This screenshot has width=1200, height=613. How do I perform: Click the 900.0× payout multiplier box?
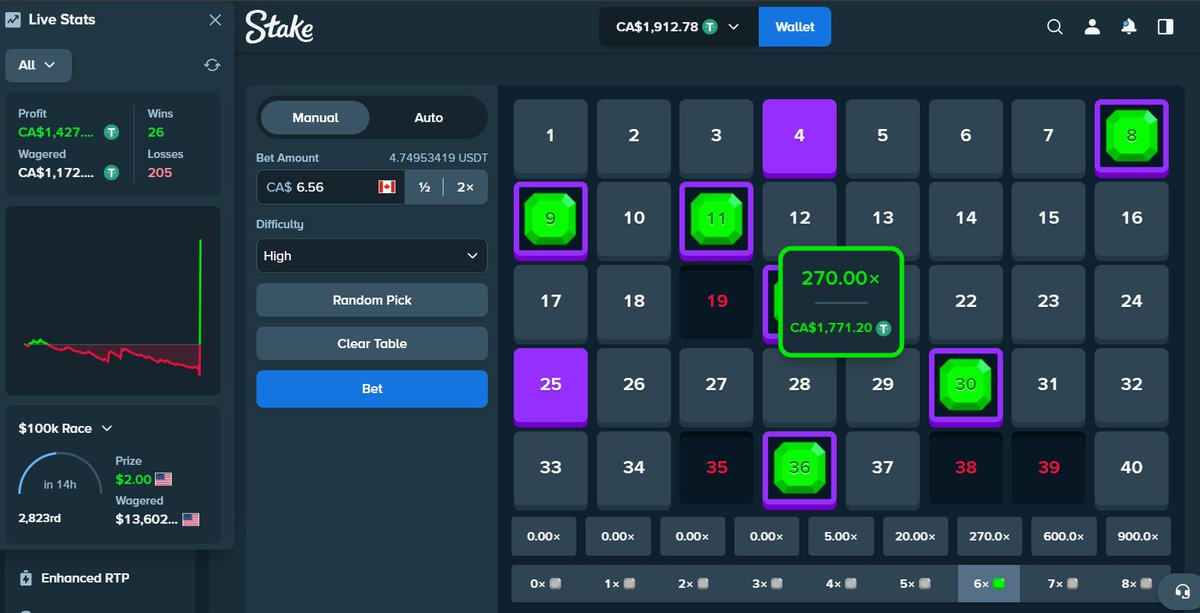click(1138, 536)
